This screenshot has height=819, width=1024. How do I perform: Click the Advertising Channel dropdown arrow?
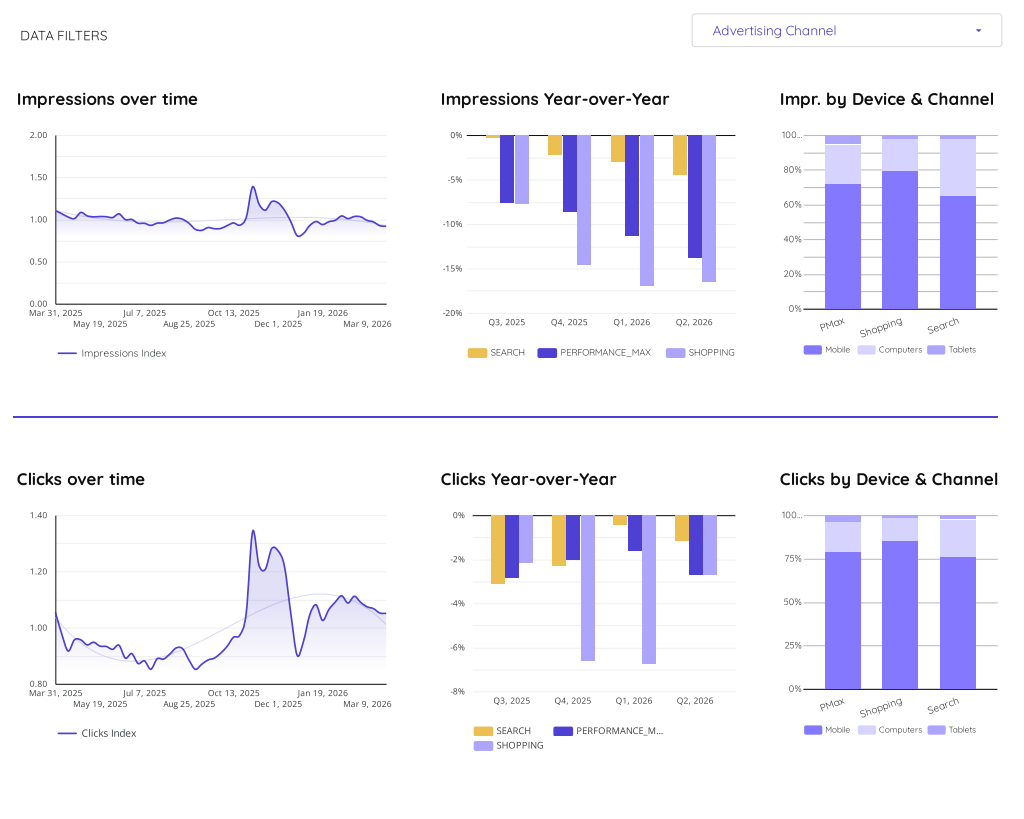978,31
